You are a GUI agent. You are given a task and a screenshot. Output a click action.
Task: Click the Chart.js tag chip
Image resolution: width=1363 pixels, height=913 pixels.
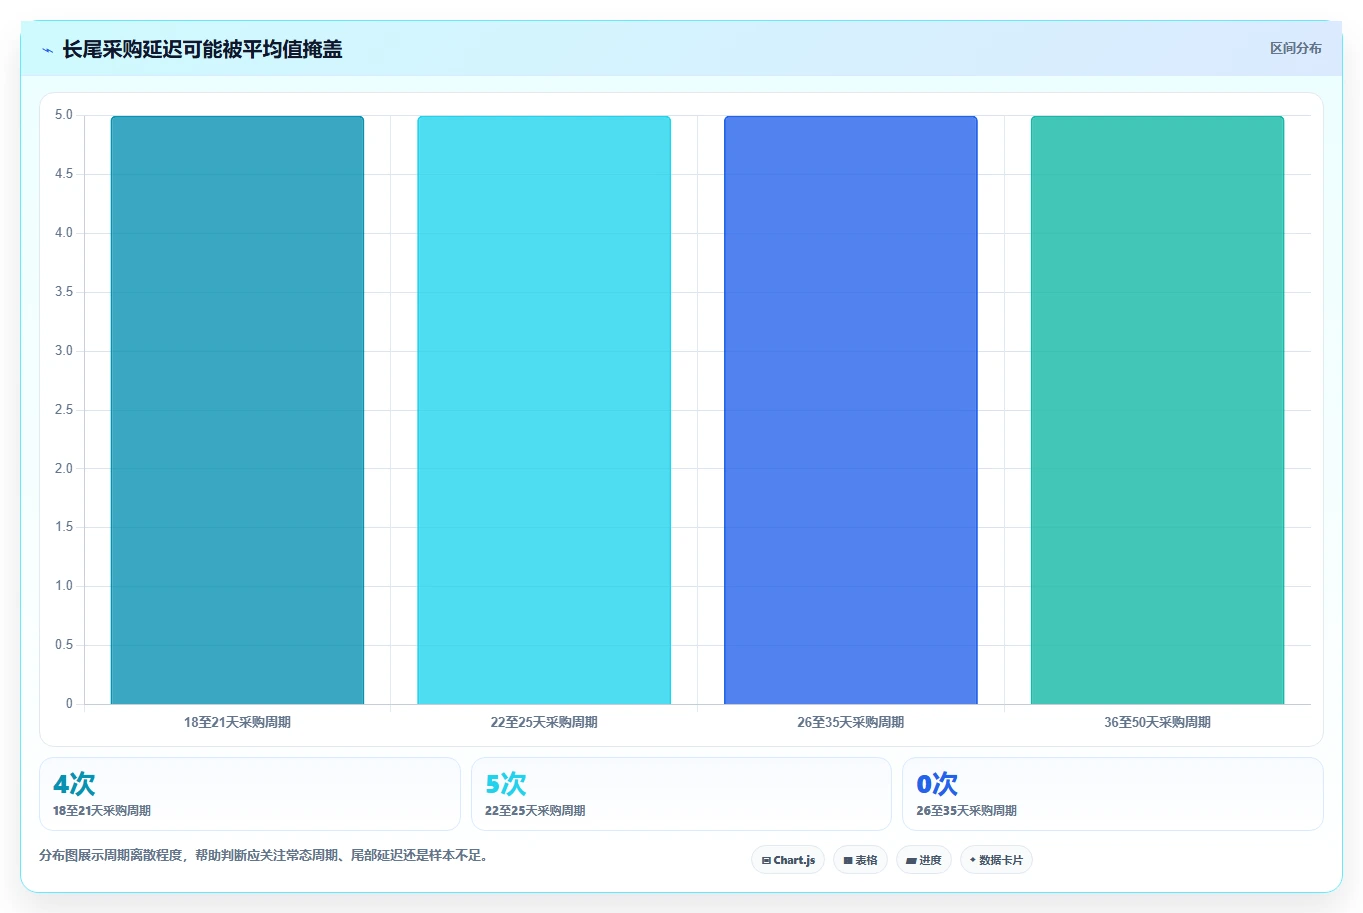[x=788, y=860]
